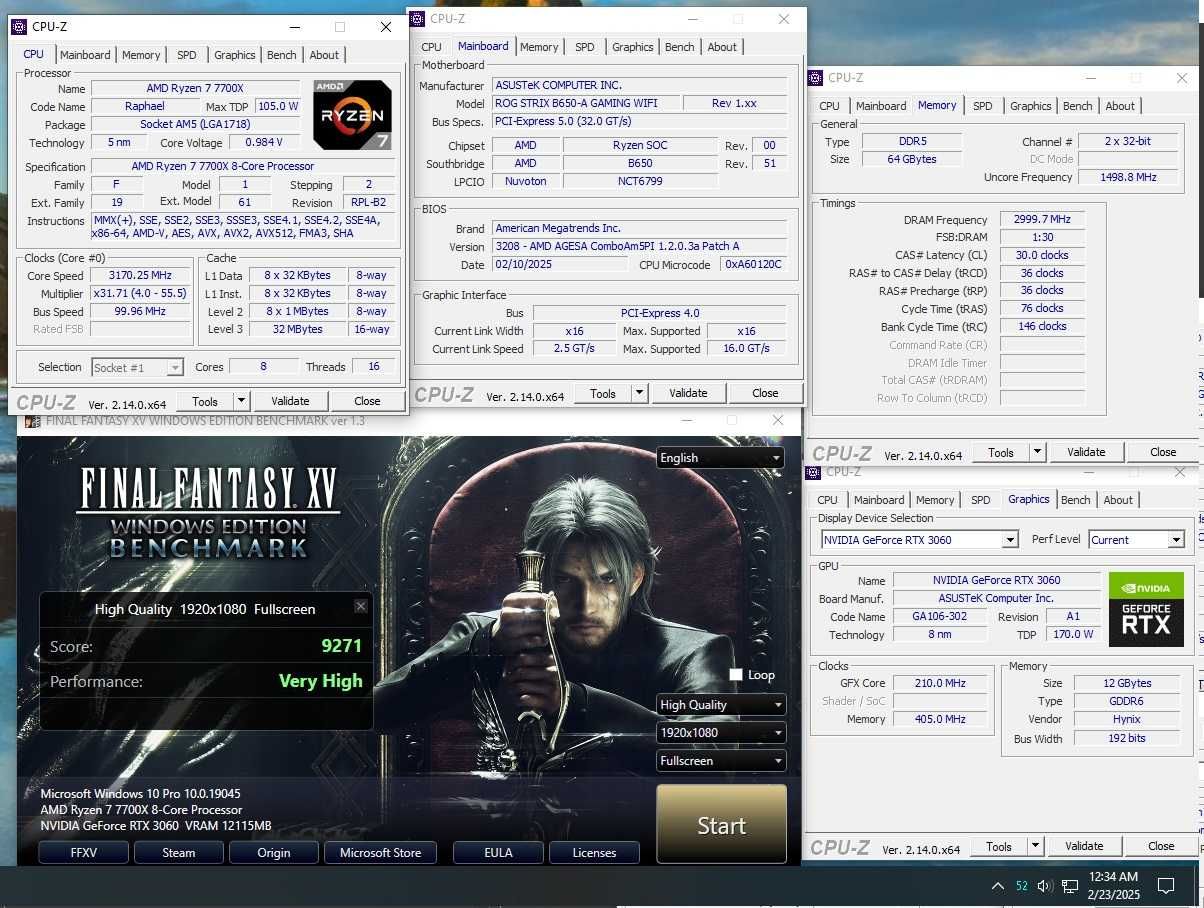The width and height of the screenshot is (1204, 908).
Task: Switch to Mainboard tab in the Graphics window
Action: pyautogui.click(x=879, y=500)
